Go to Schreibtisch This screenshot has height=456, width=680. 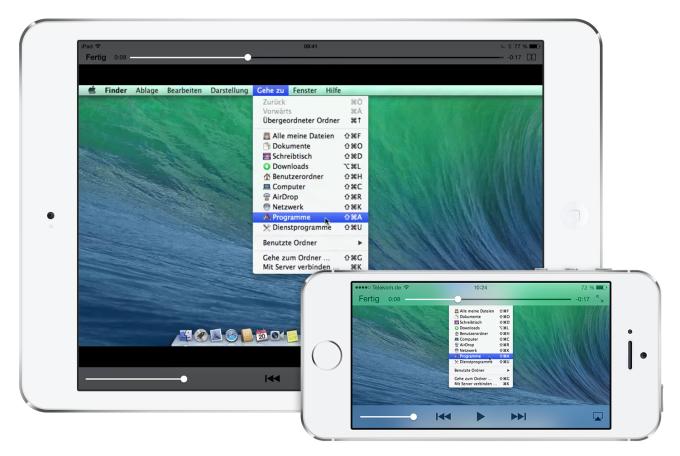coord(311,156)
